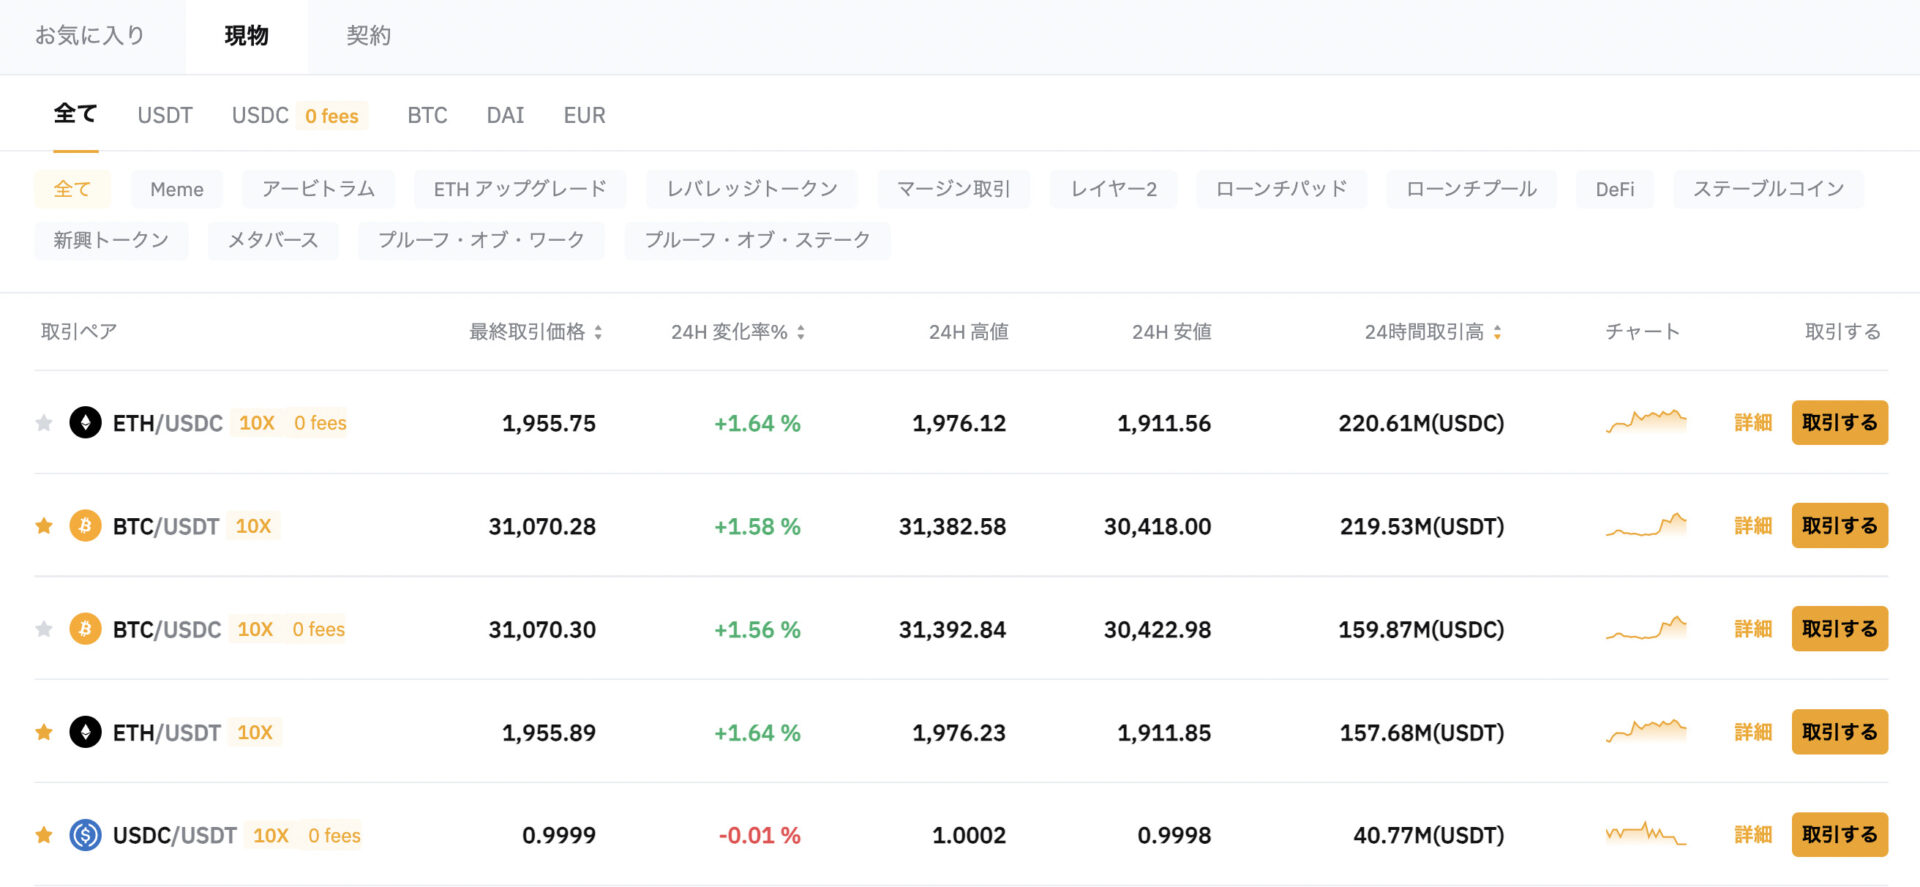Click 取引する button for ETH/USDC

pos(1840,423)
